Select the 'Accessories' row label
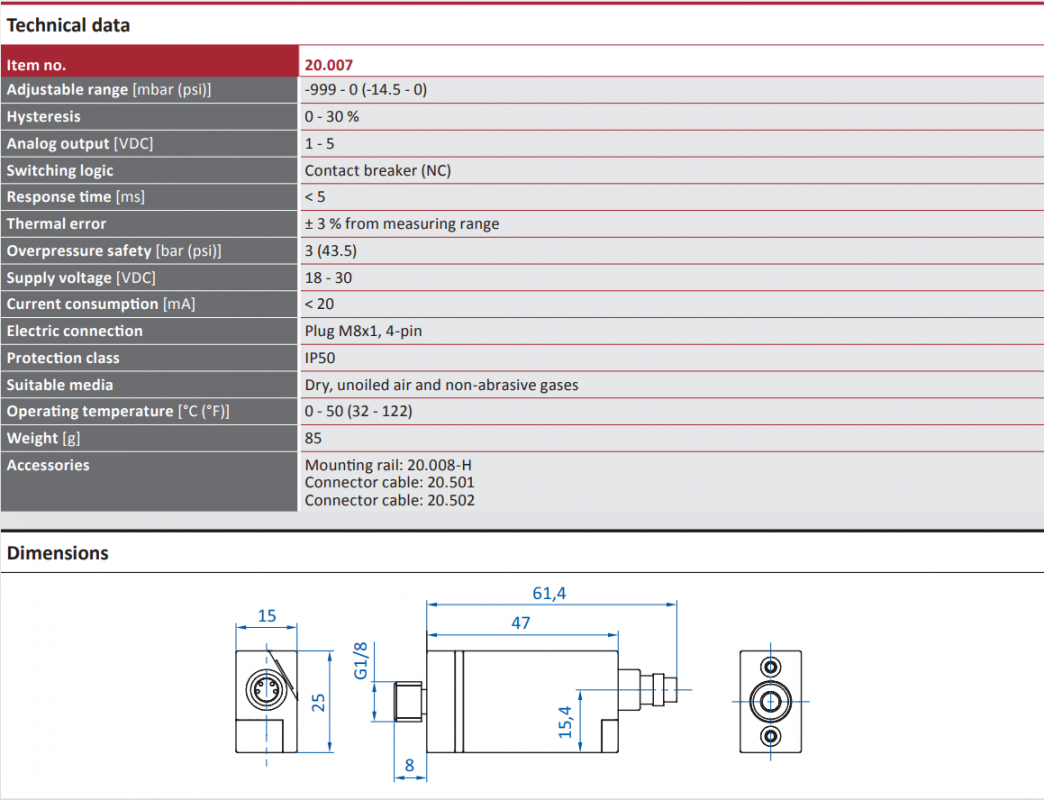The image size is (1044, 800). 47,465
